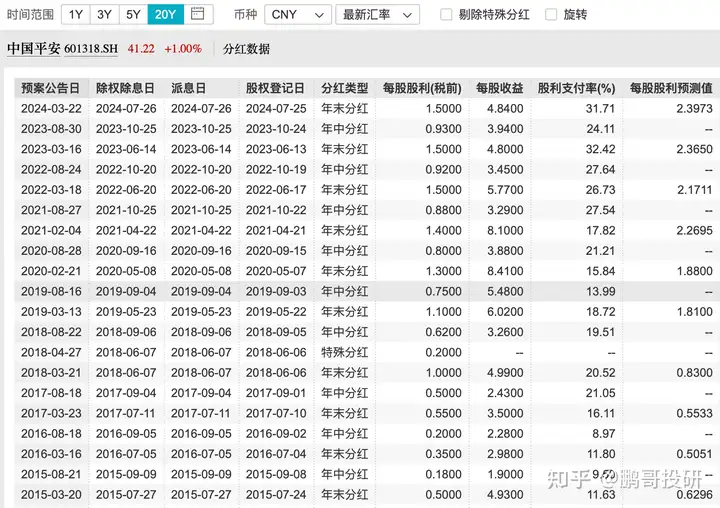This screenshot has height=508, width=720.
Task: Select record date cell 2024-07-25
Action: tap(276, 109)
